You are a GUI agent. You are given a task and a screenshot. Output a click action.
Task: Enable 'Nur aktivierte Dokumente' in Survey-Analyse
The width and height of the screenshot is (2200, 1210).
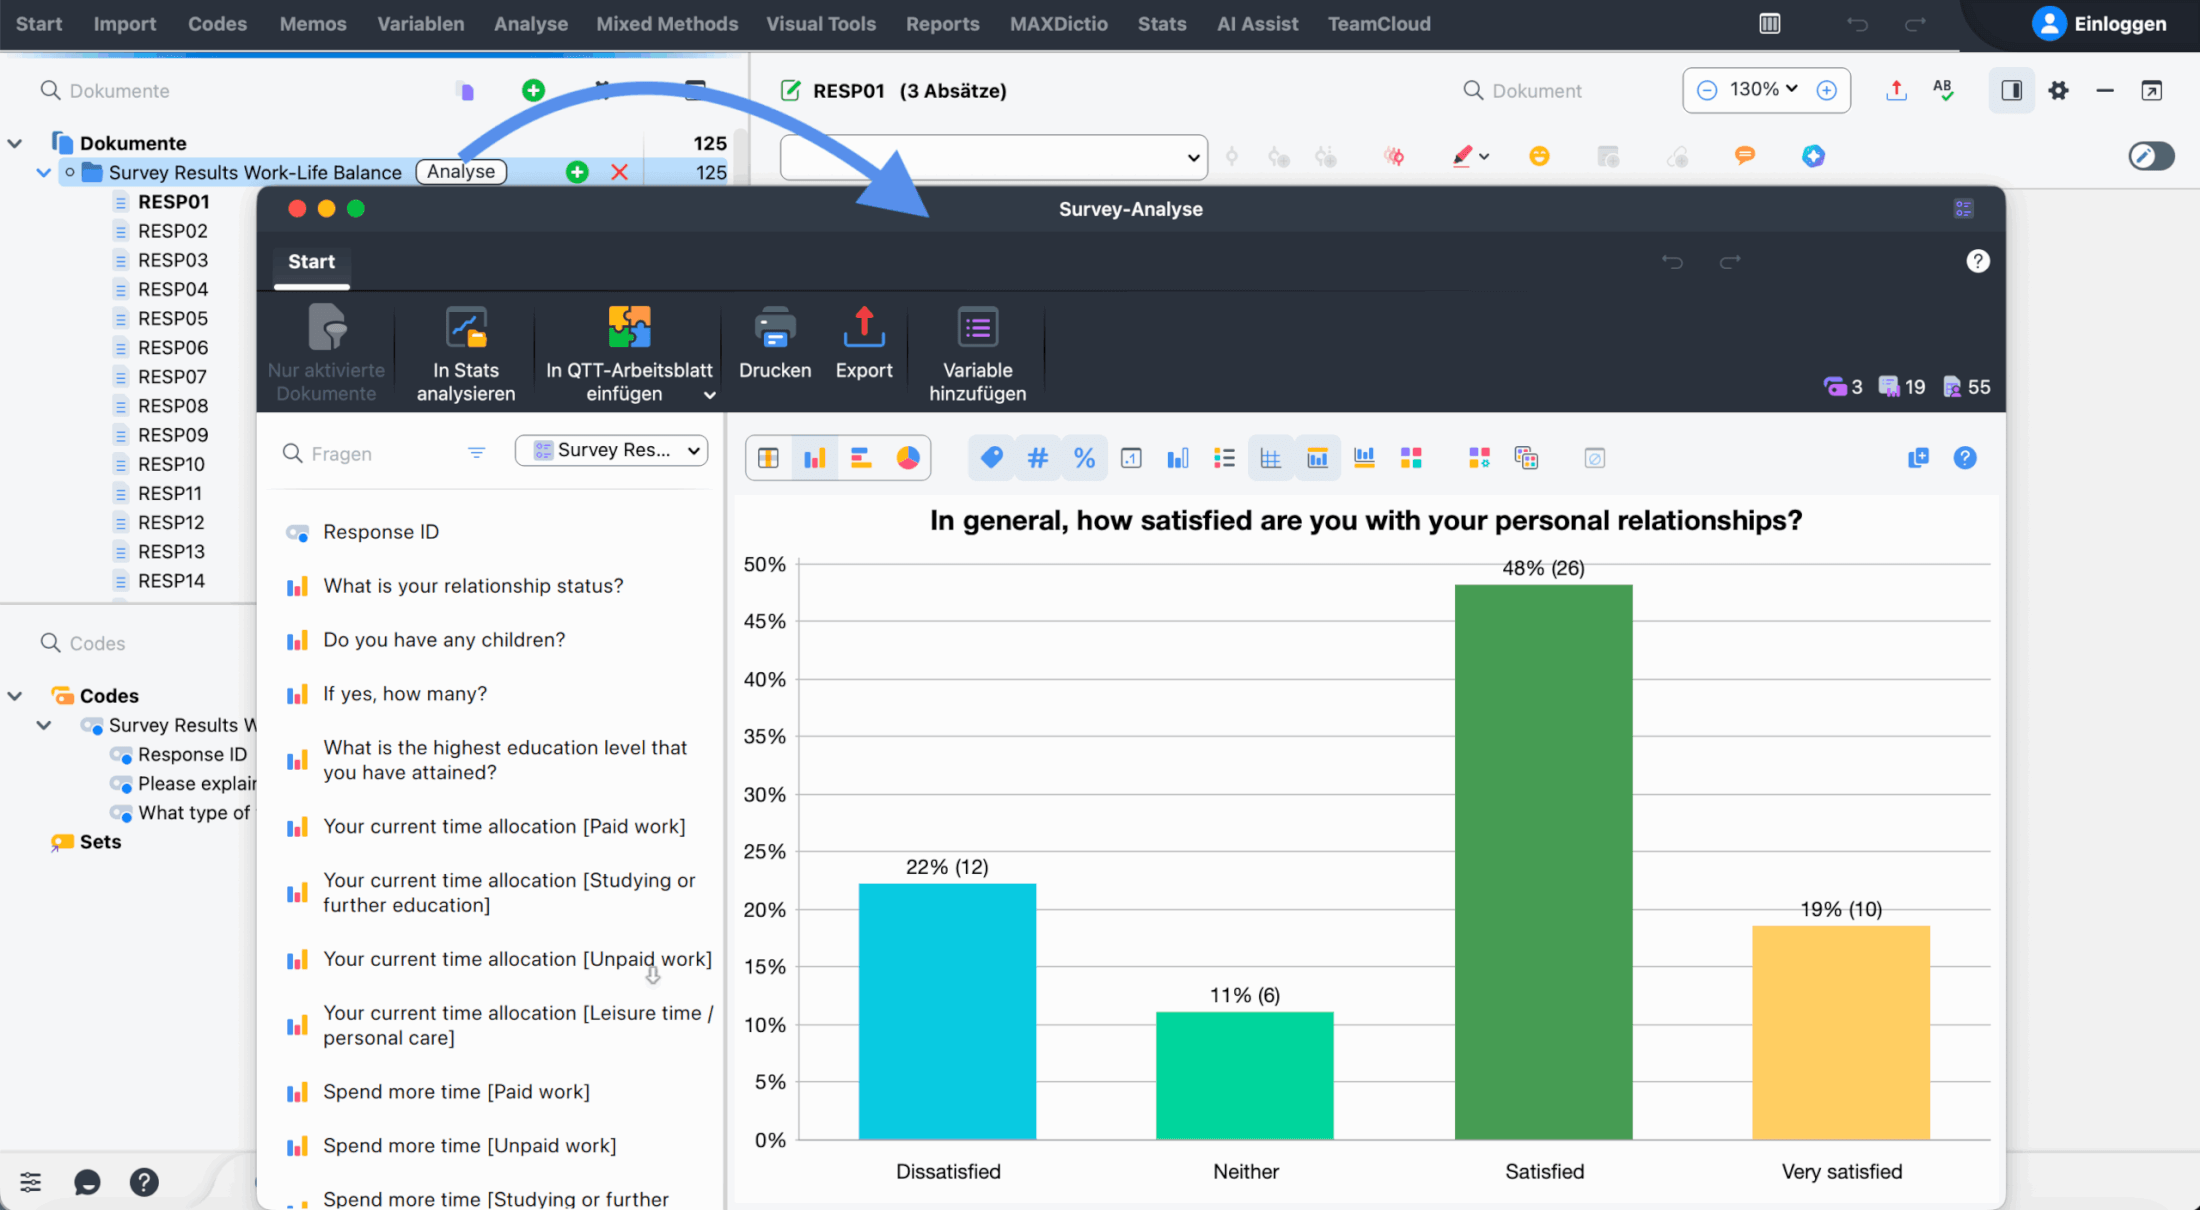325,350
